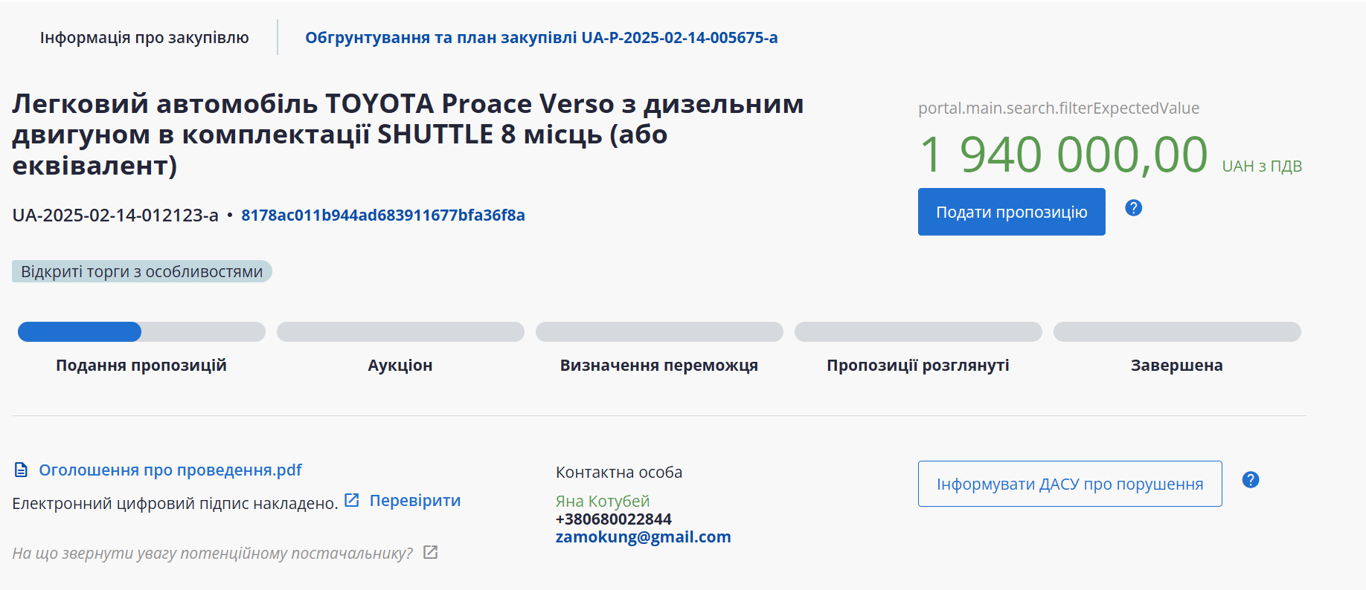
Task: Click email link zamokung@gmail.com
Action: 643,537
